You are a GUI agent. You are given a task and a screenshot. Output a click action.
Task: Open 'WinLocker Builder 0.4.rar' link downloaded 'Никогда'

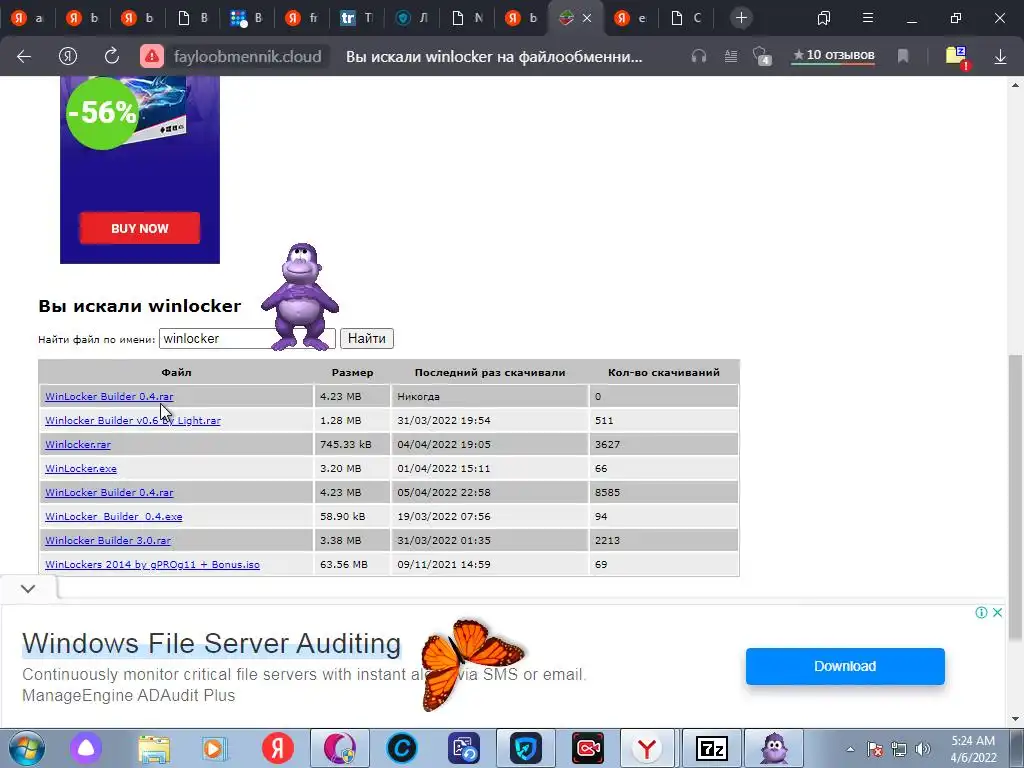pyautogui.click(x=109, y=396)
